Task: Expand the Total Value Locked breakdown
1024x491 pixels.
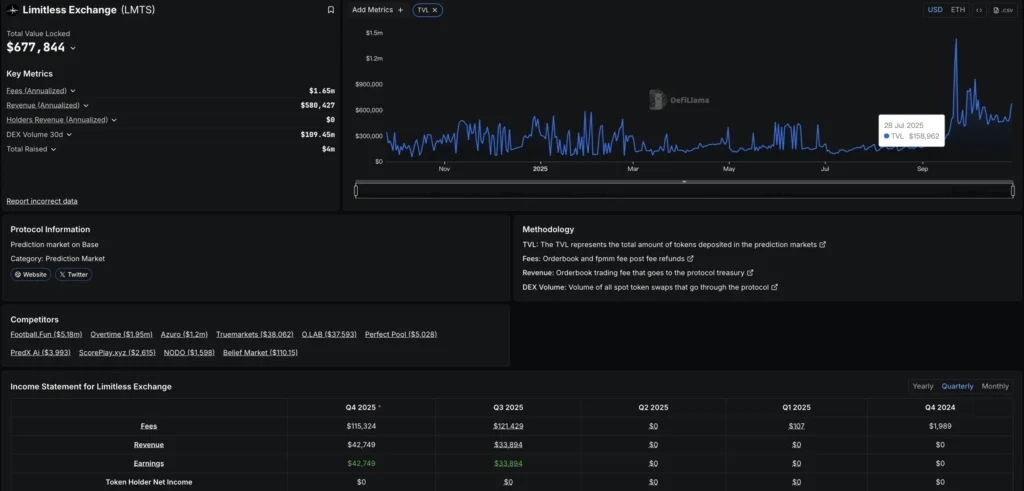Action: point(73,48)
